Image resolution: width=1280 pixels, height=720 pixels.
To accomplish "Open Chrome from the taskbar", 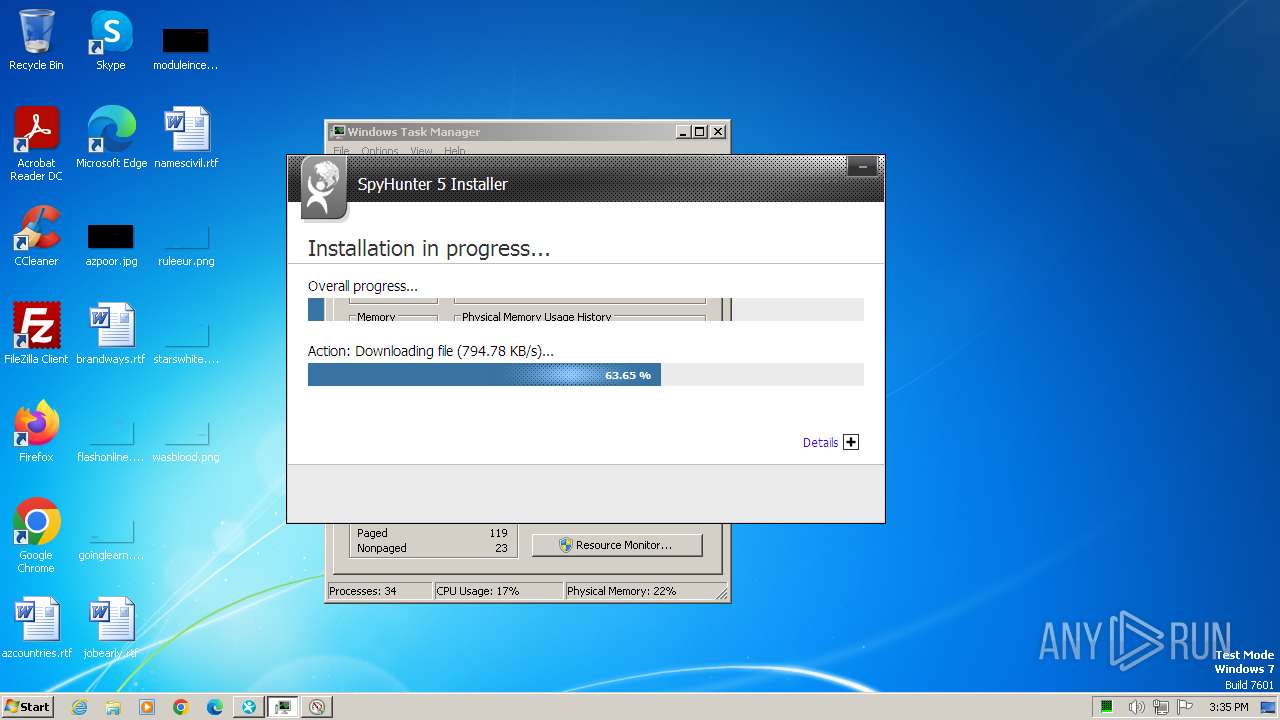I will pos(181,707).
